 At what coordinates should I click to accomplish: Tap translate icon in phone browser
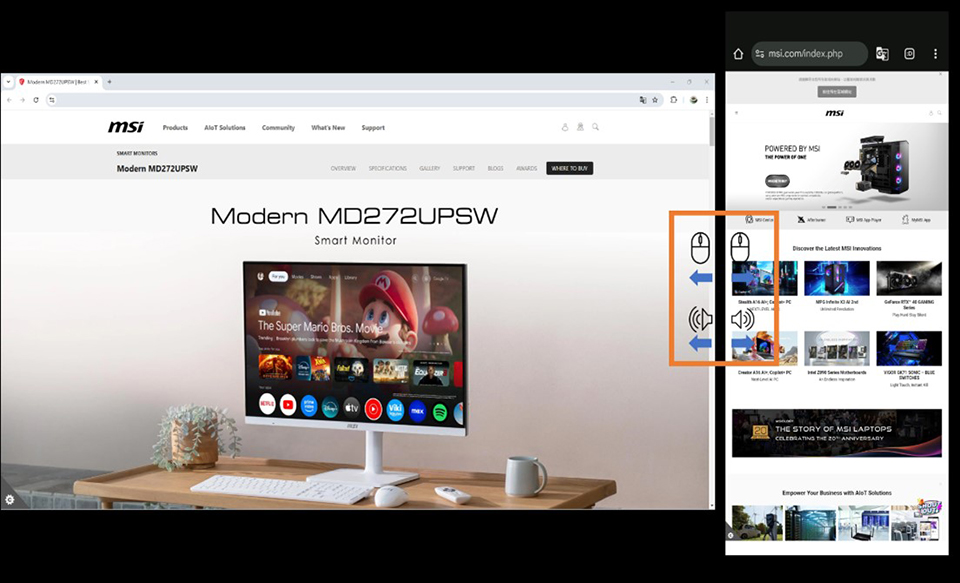(882, 54)
